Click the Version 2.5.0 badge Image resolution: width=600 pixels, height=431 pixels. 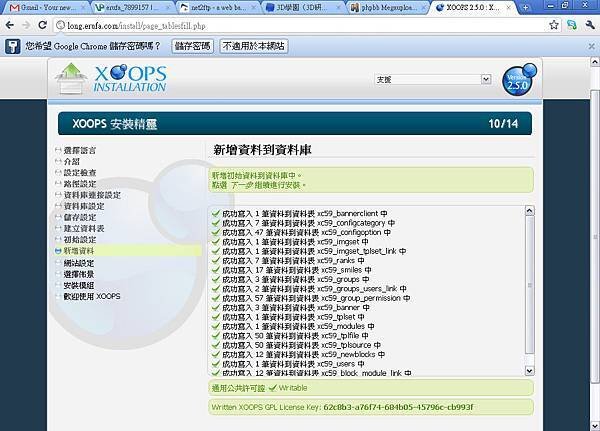click(x=519, y=80)
